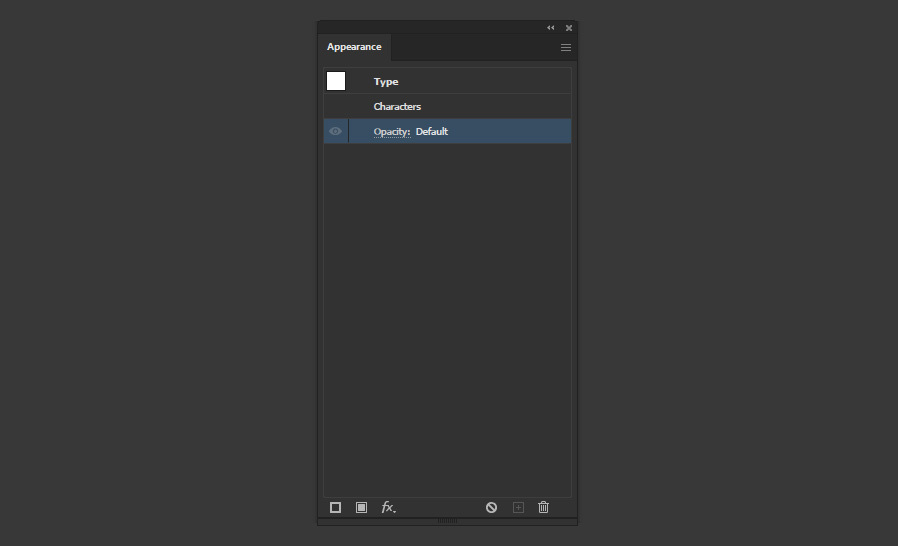Select the Appearance tab
The image size is (898, 546).
tap(354, 47)
